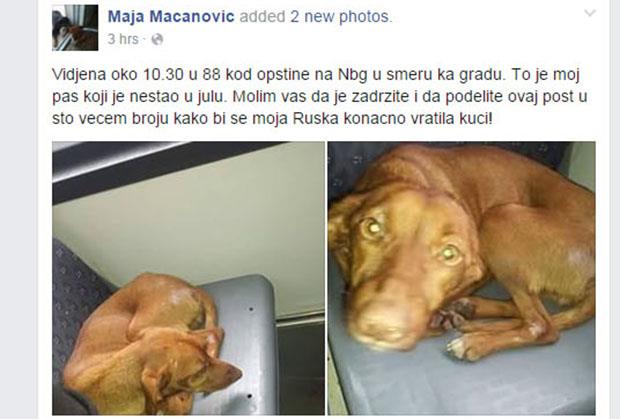Click the dog's eyes in right photo
This screenshot has height=419, width=620.
click(411, 239)
